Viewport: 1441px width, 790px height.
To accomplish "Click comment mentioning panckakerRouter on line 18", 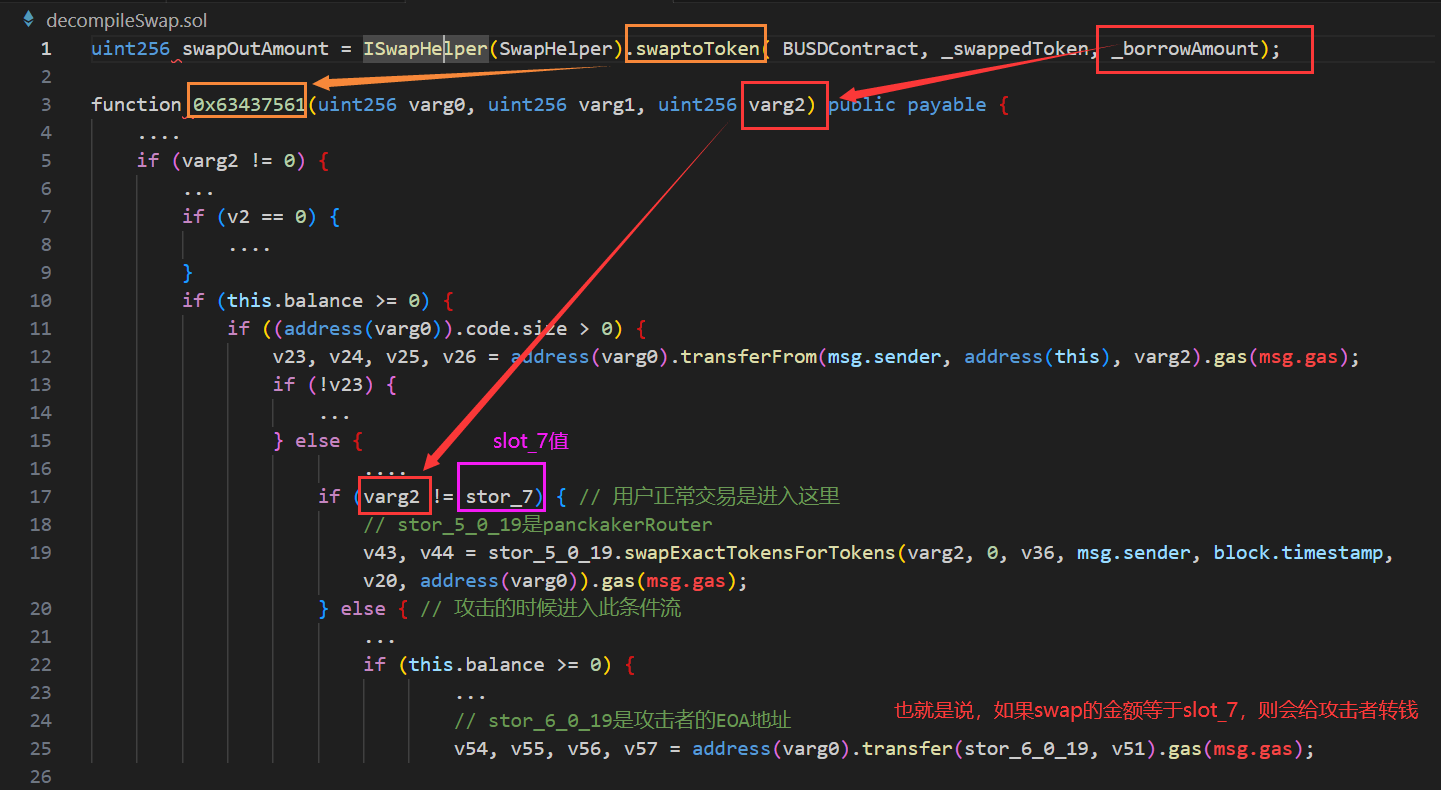I will 538,525.
